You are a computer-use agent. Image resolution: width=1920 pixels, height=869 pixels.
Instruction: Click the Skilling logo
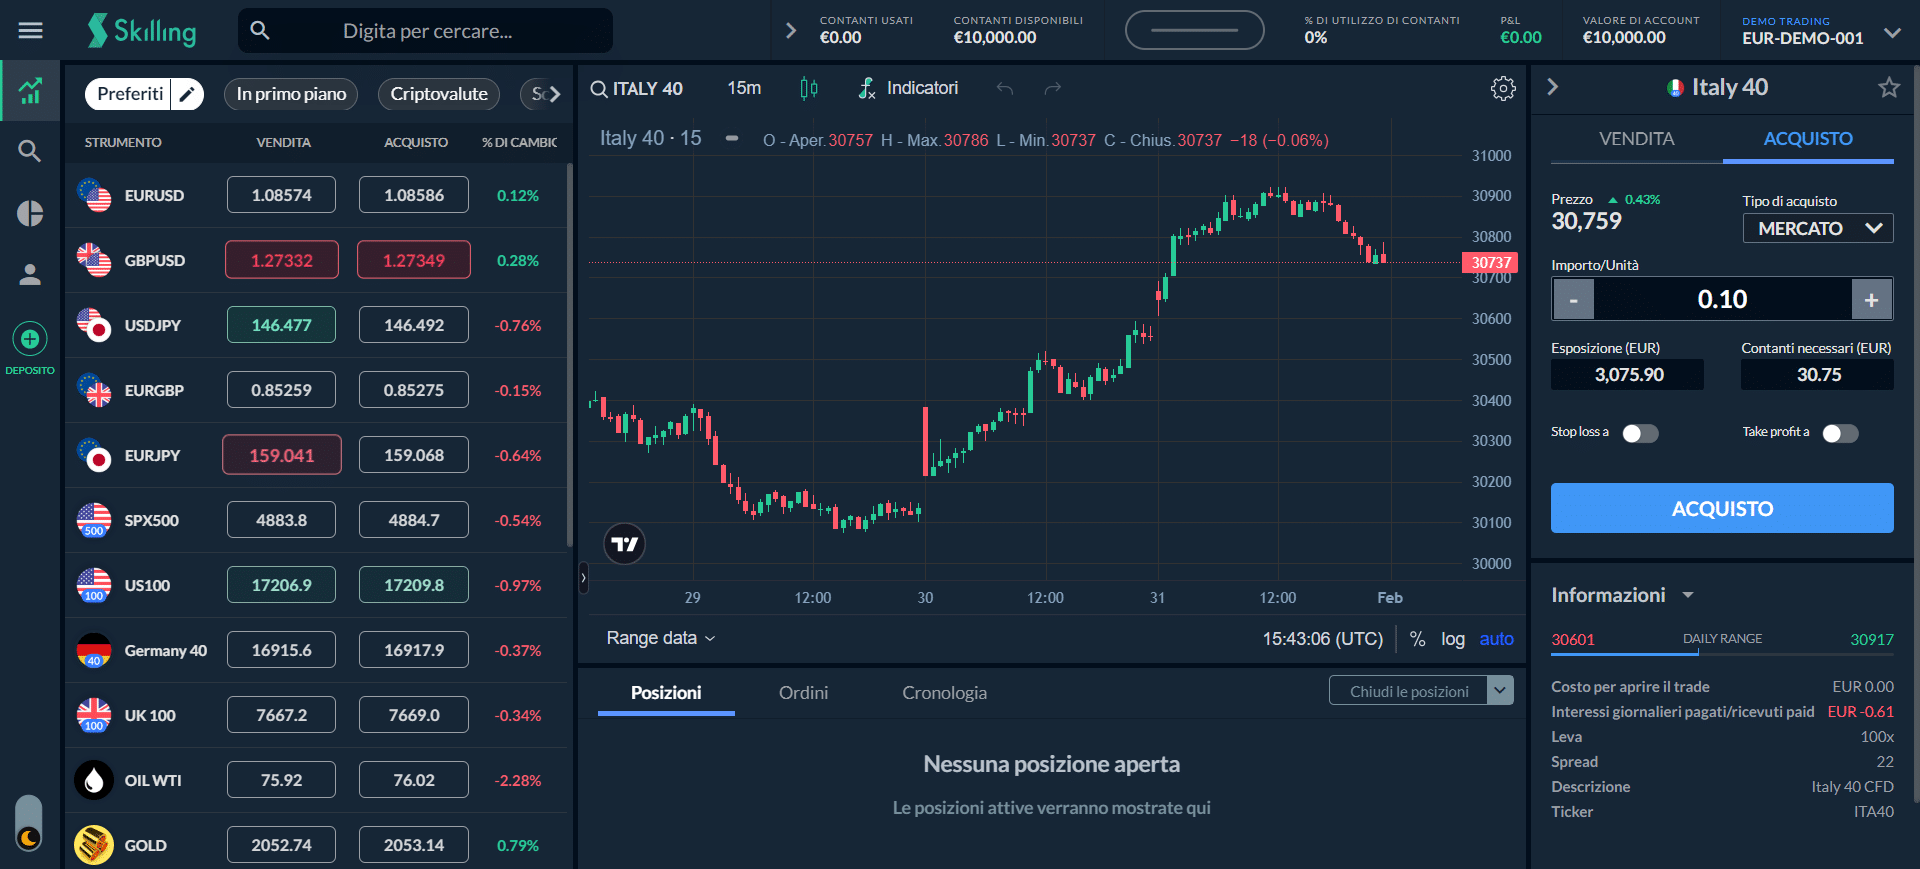click(x=142, y=31)
